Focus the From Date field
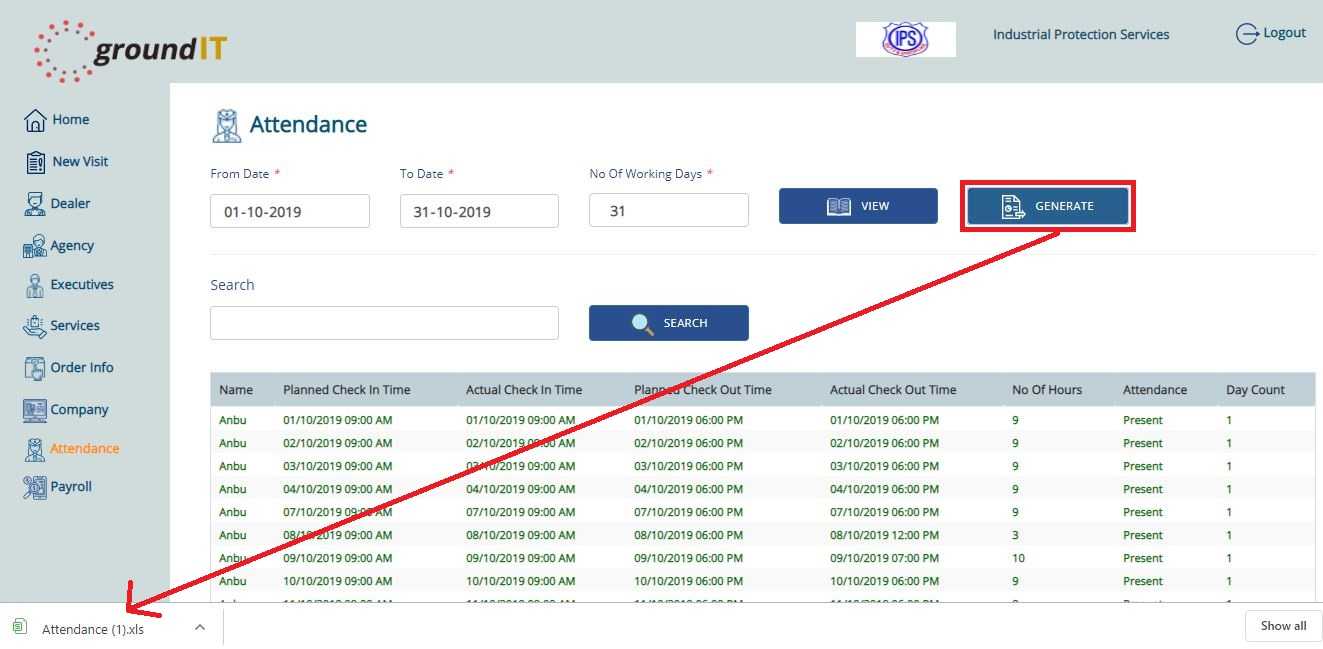 coord(289,211)
